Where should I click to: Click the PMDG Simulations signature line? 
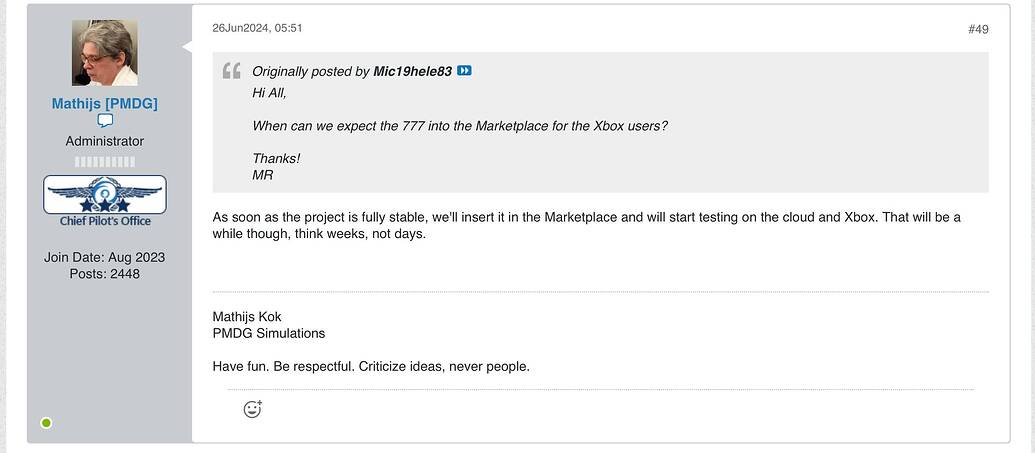click(x=269, y=333)
